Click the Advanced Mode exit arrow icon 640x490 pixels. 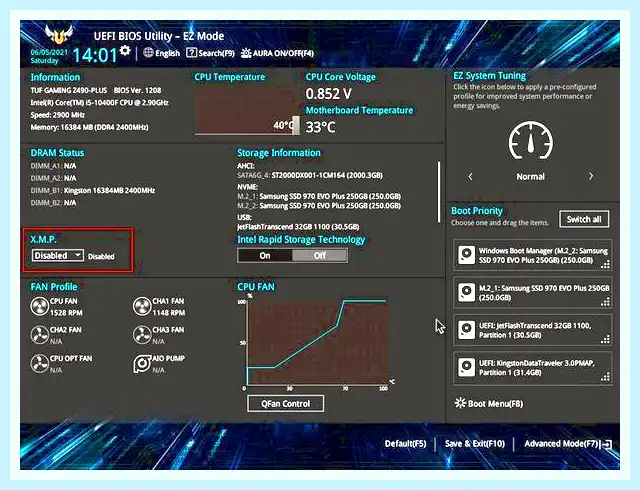coord(607,444)
